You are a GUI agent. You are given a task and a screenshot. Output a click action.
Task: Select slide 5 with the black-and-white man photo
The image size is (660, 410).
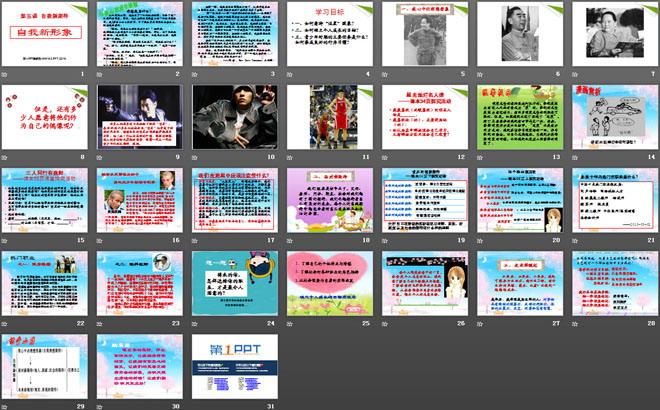pyautogui.click(x=423, y=36)
